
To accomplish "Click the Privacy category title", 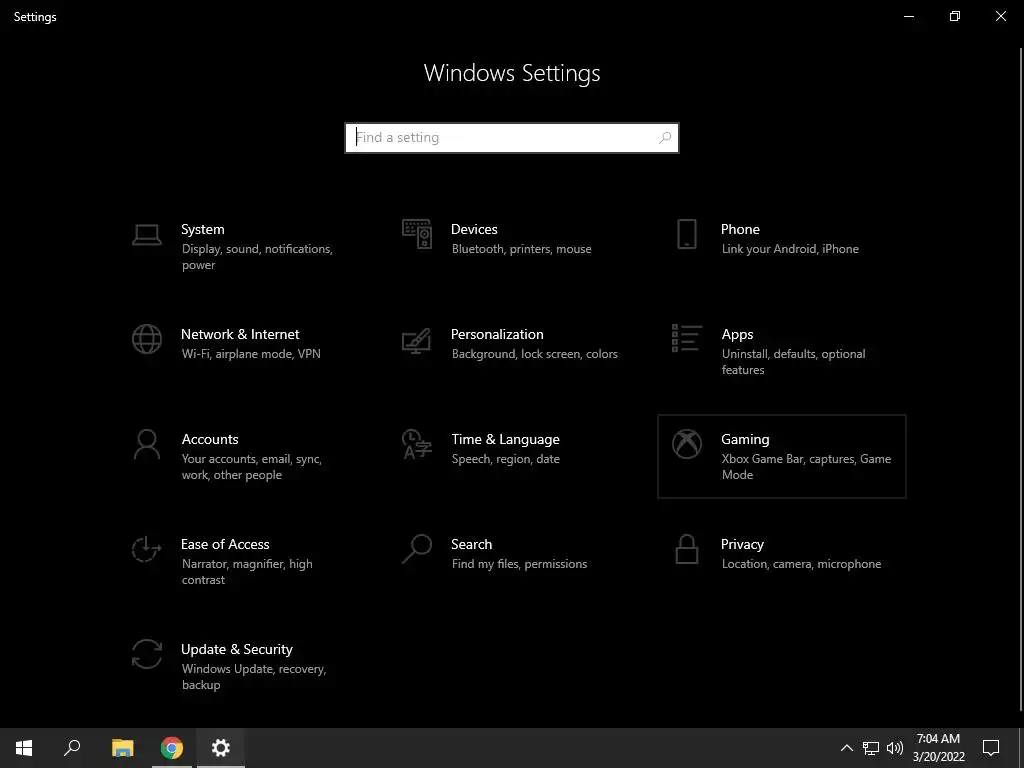I will [742, 545].
